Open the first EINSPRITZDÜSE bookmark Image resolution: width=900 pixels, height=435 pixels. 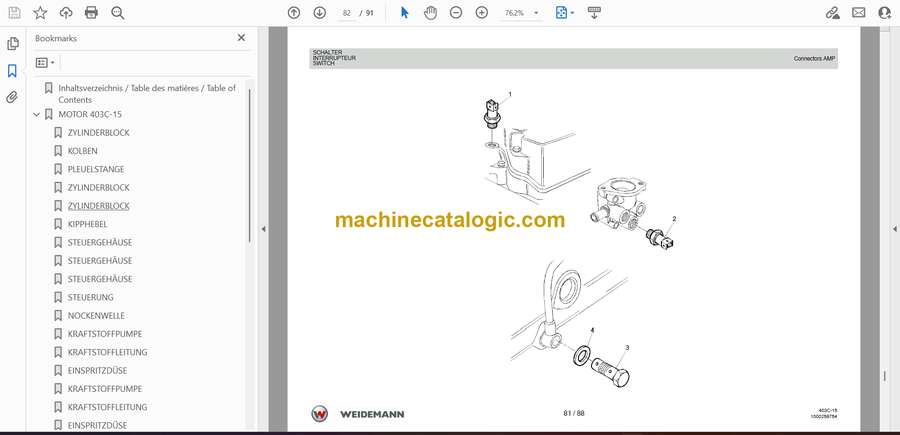(x=98, y=371)
